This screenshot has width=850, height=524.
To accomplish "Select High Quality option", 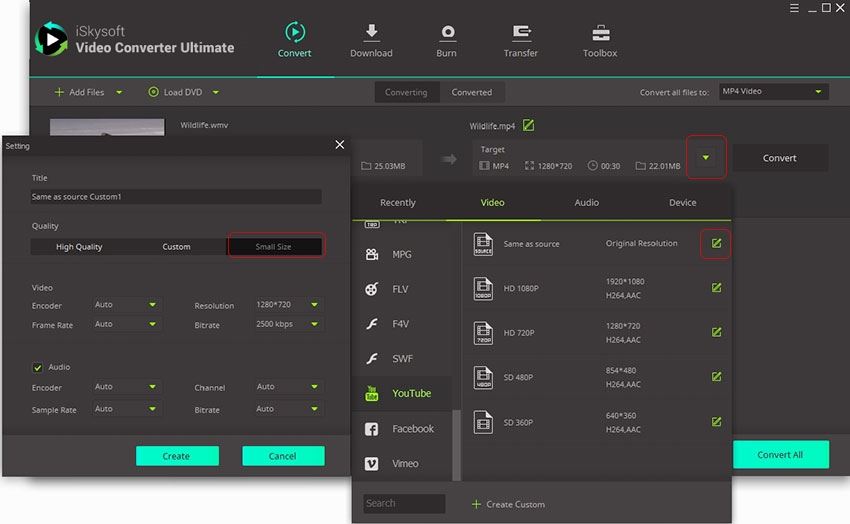I will pos(79,247).
